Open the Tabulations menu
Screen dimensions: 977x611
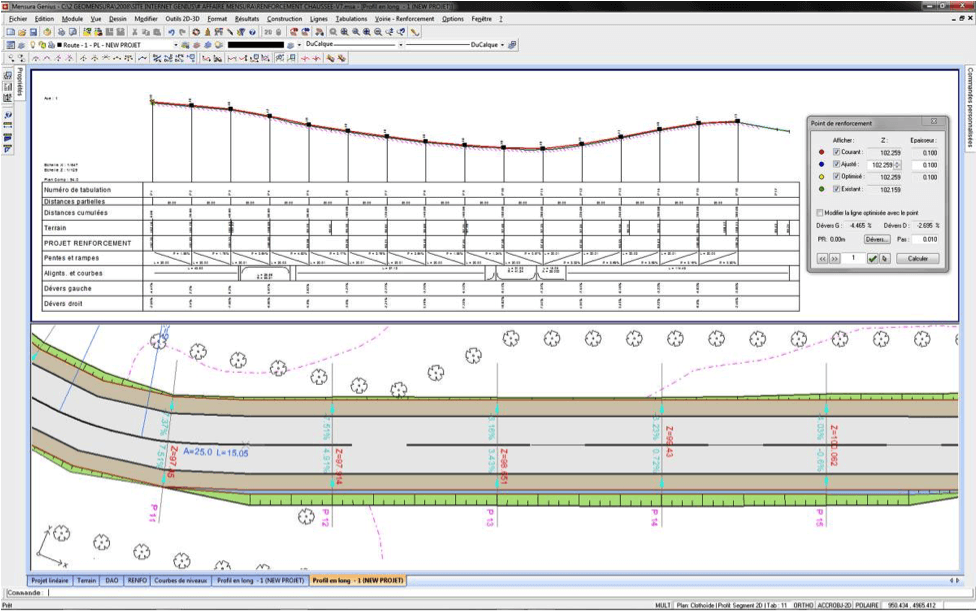tap(351, 18)
